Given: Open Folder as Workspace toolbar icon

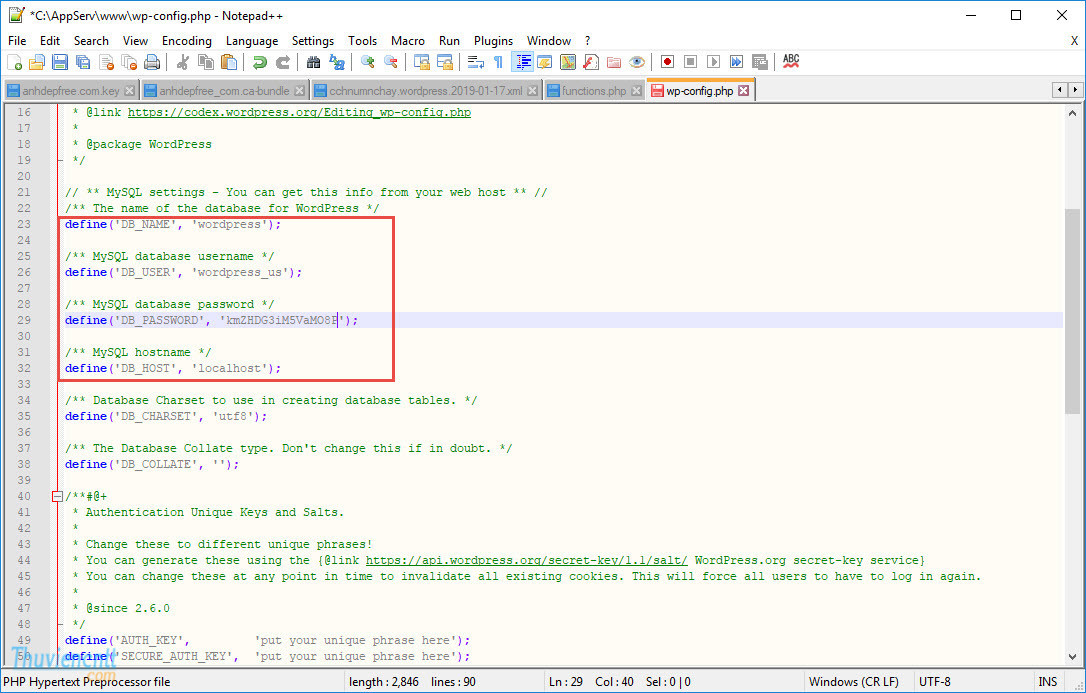Looking at the screenshot, I should click(614, 62).
